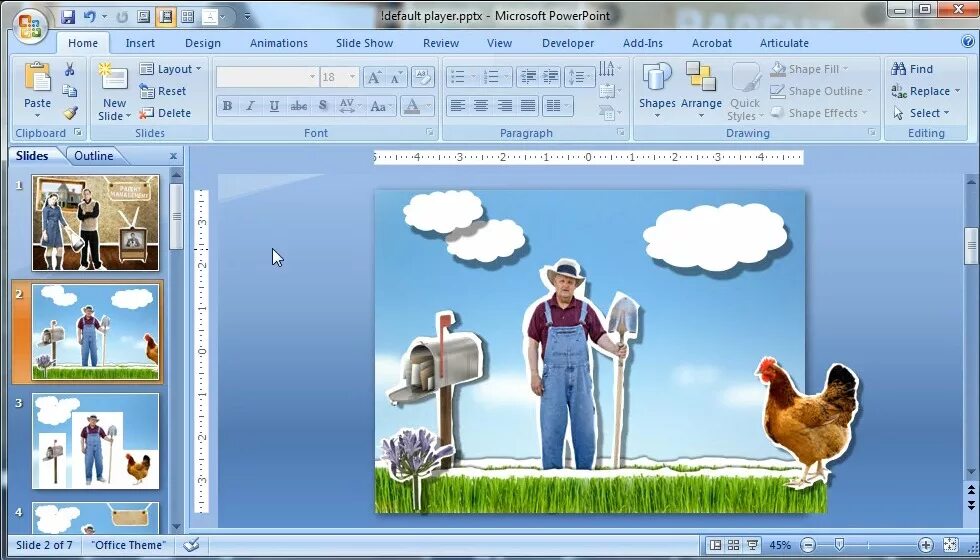Switch to Animations tab
This screenshot has width=980, height=560.
coord(279,42)
